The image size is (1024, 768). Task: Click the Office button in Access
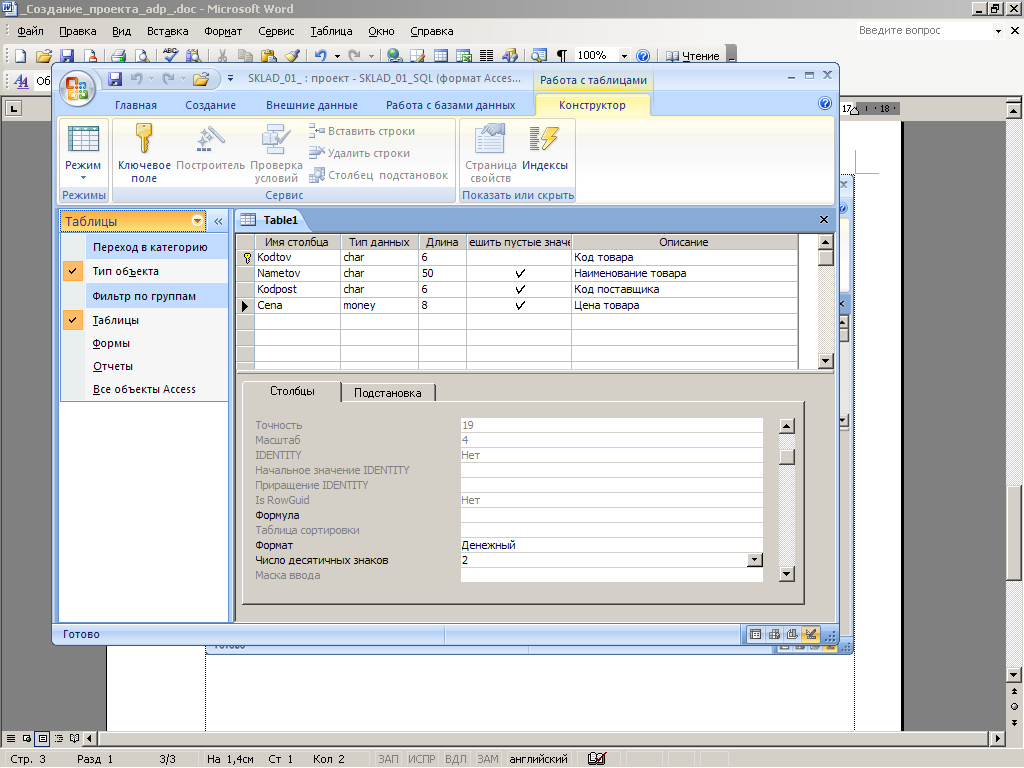77,89
